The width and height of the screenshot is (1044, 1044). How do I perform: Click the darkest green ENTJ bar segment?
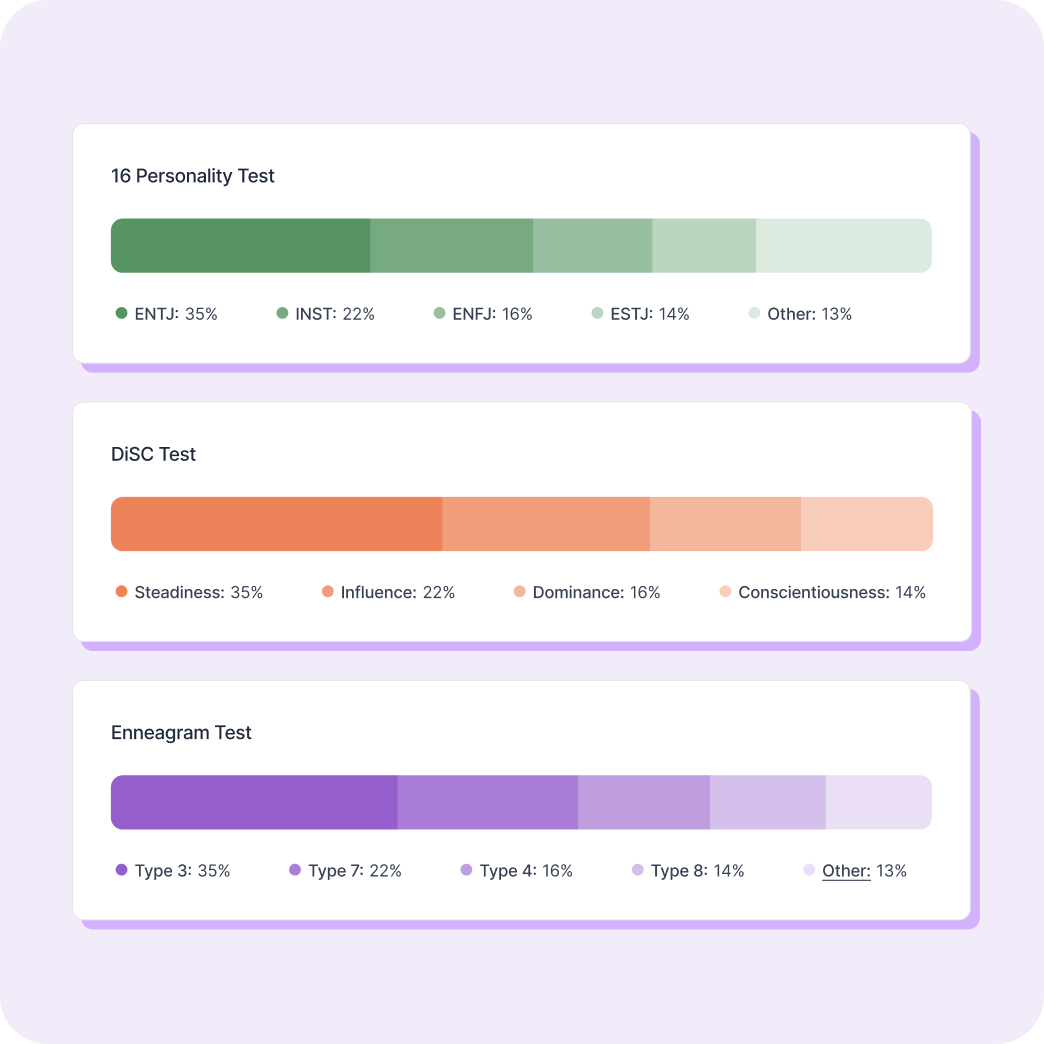pos(240,245)
